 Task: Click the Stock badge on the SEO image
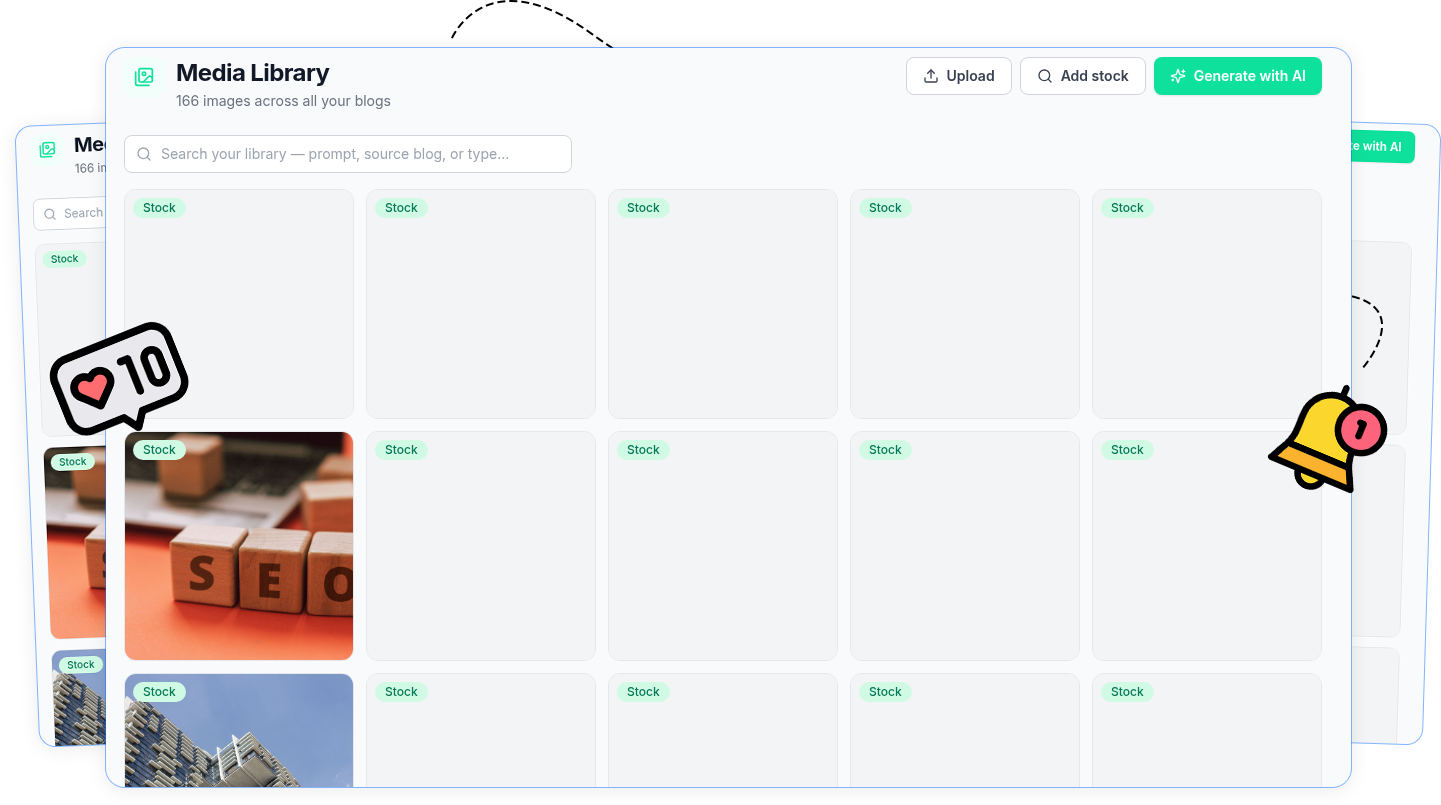click(x=159, y=450)
